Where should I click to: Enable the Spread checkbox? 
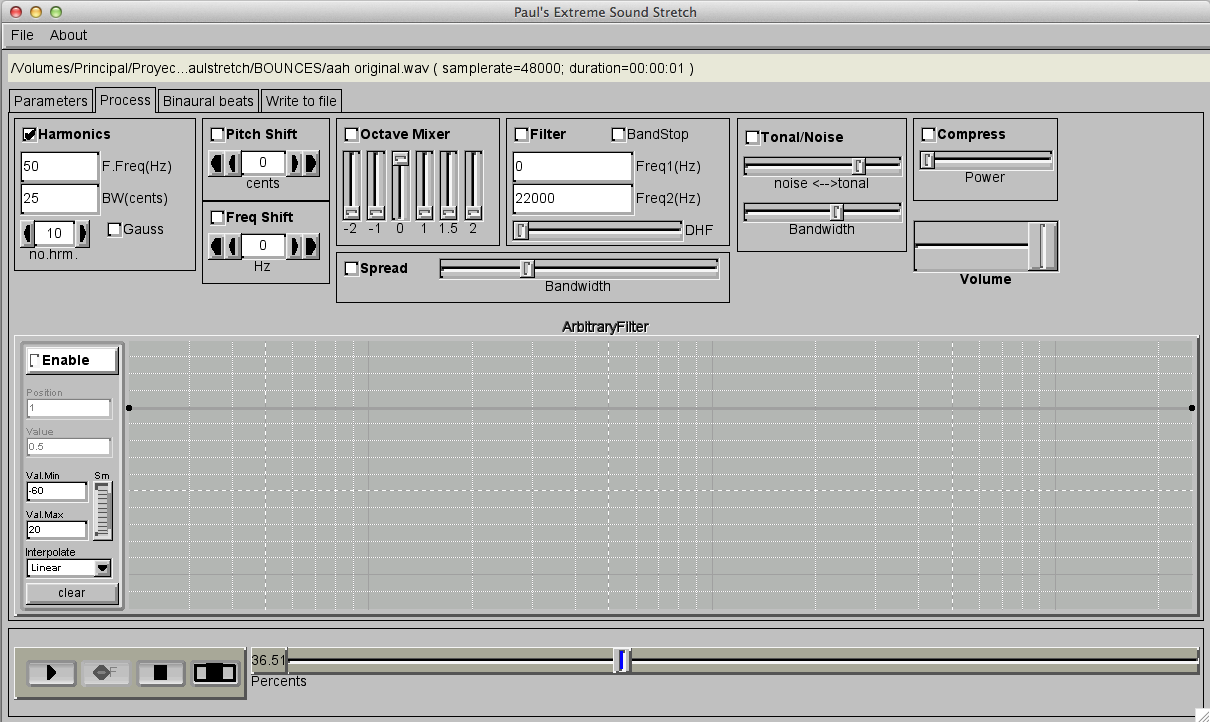pos(351,268)
